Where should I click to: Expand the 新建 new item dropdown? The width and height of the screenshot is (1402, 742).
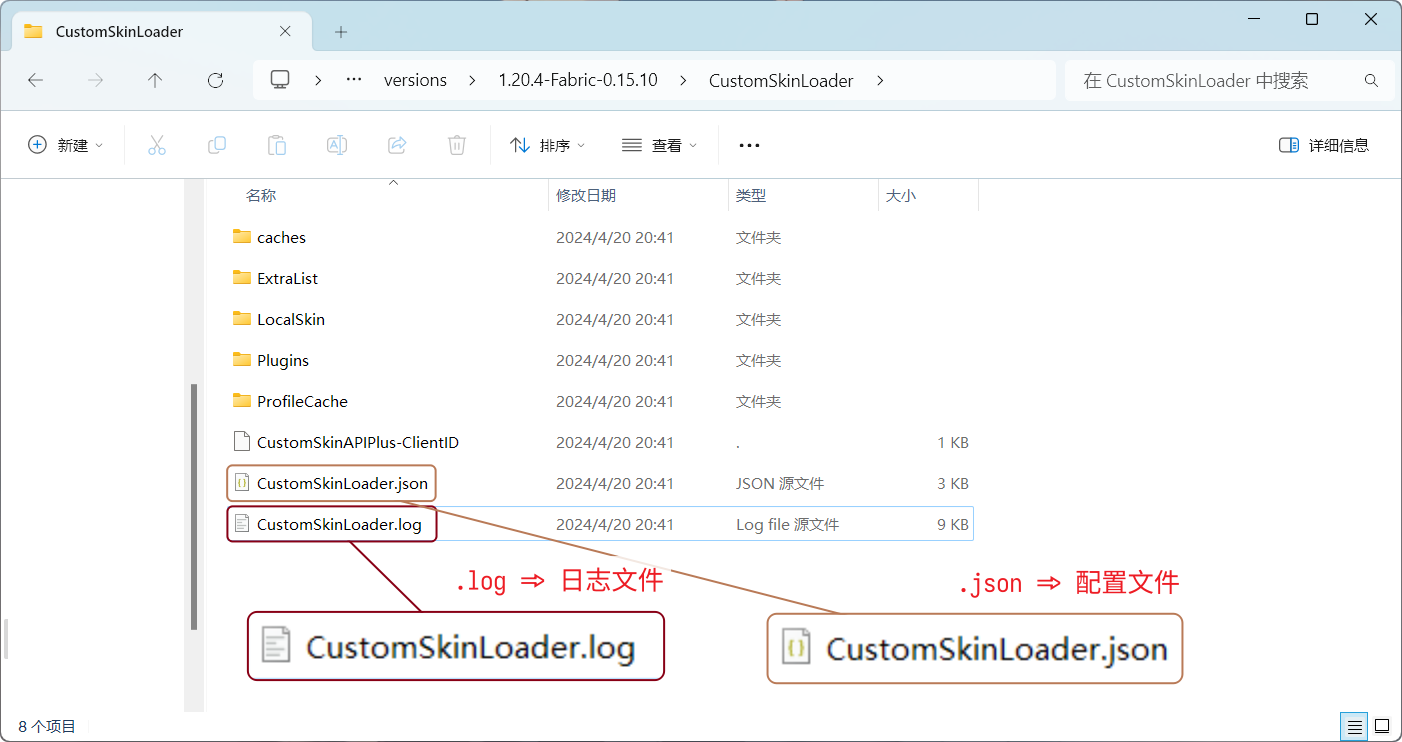click(x=65, y=144)
